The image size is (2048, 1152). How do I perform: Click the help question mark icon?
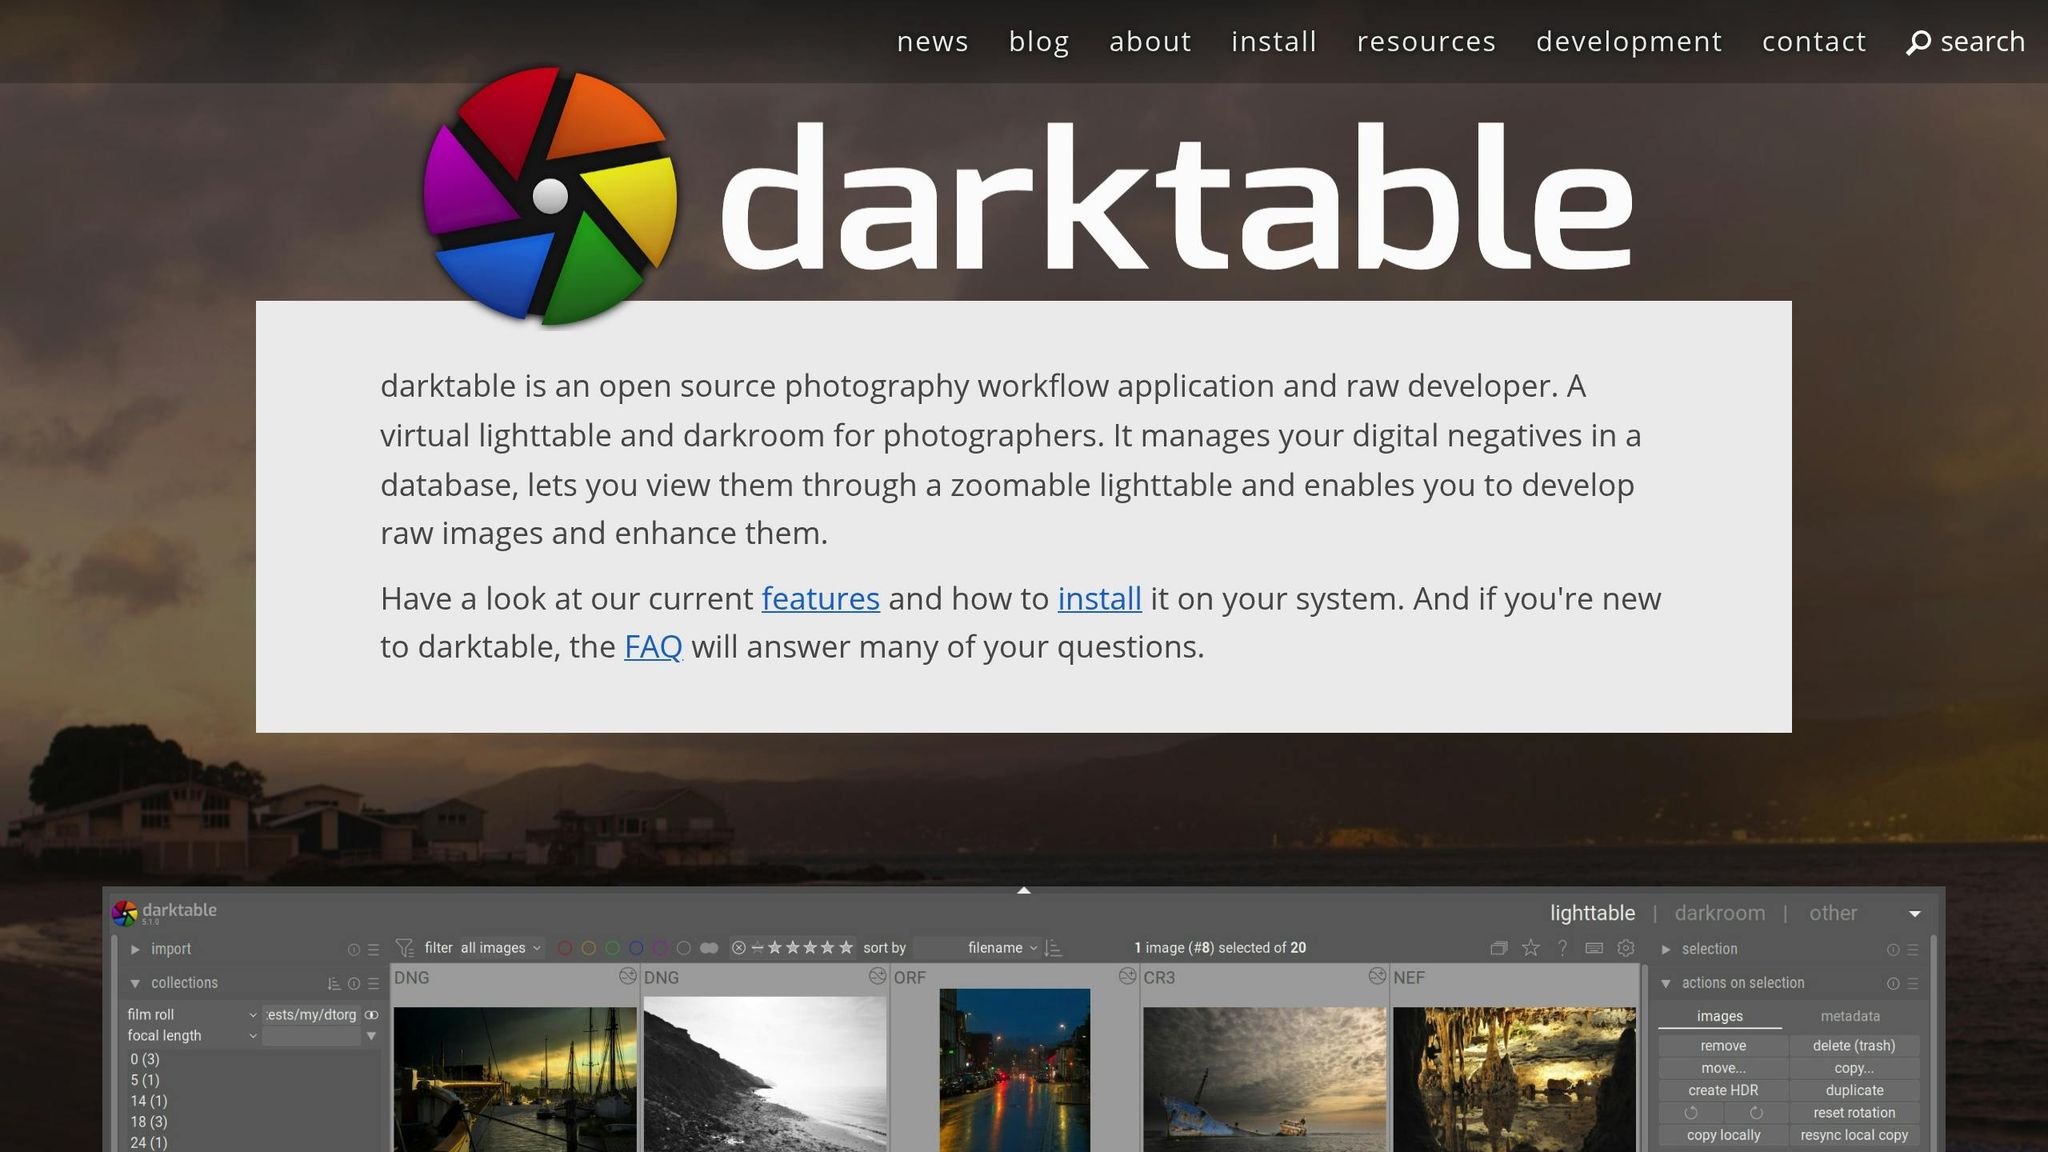pos(1563,948)
